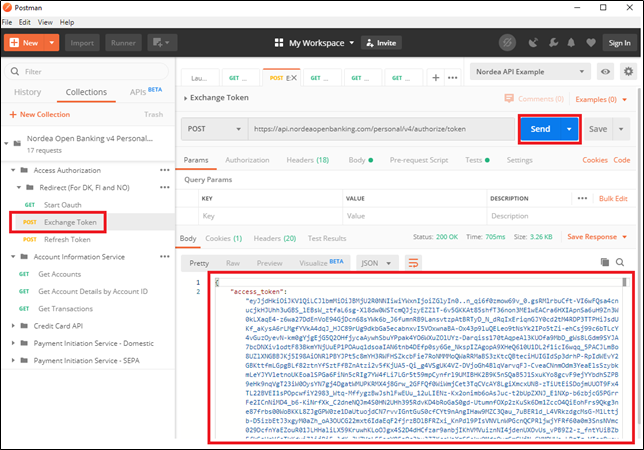Open Account Information Service three-dot options
The image size is (644, 450).
(165, 257)
